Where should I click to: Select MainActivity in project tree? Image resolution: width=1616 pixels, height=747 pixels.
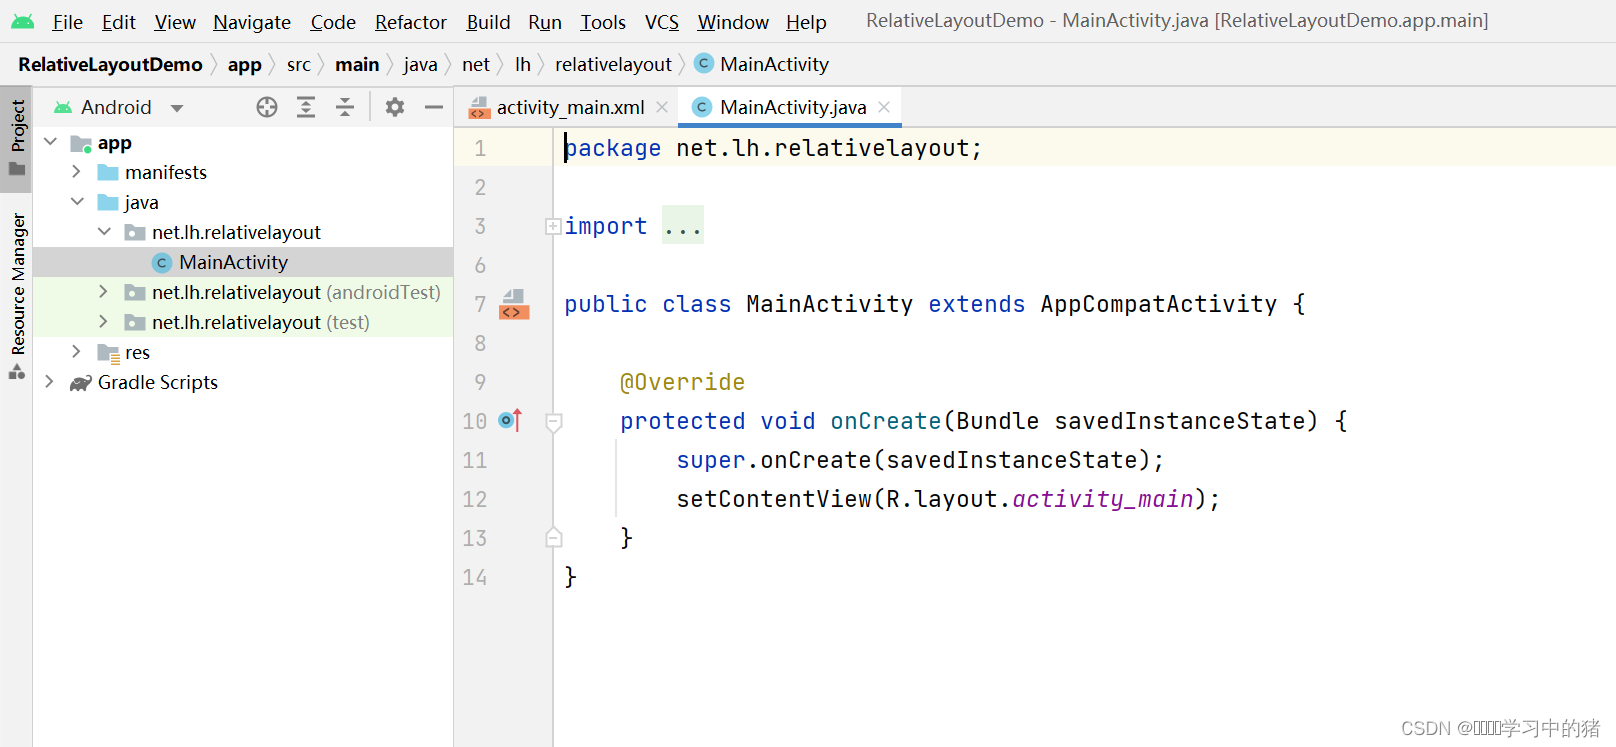[243, 262]
